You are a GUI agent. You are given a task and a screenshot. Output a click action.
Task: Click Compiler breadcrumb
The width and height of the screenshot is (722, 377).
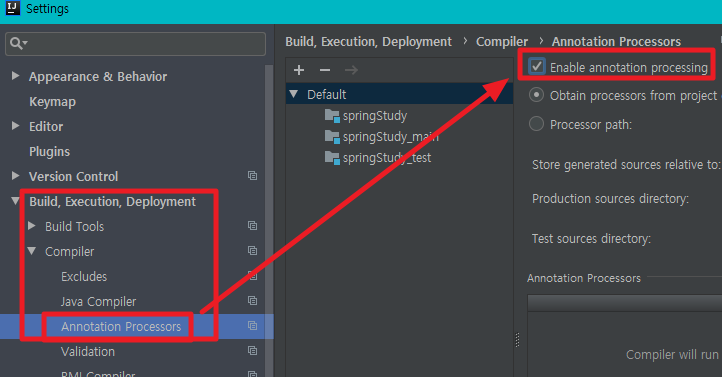[x=502, y=41]
